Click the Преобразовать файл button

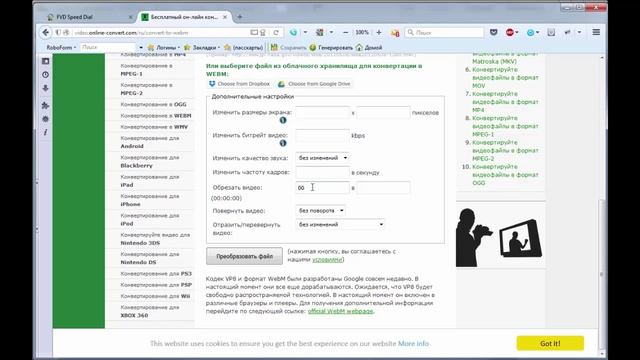[x=244, y=256]
